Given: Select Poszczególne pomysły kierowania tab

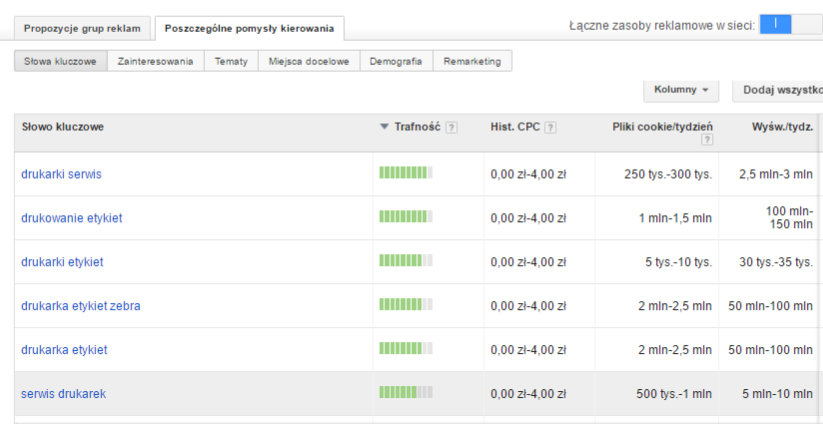Looking at the screenshot, I should 249,28.
